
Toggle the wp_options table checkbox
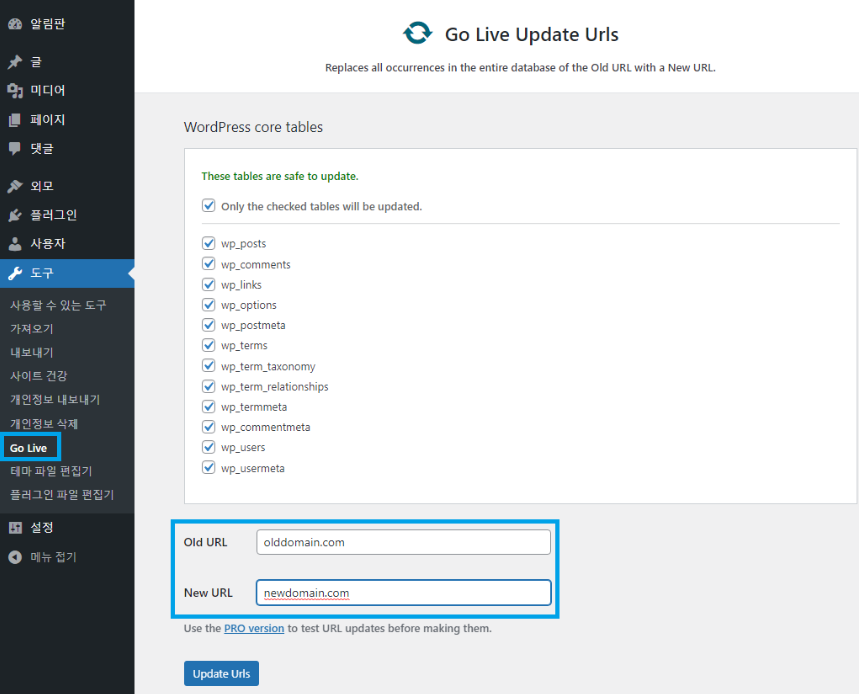click(x=209, y=305)
